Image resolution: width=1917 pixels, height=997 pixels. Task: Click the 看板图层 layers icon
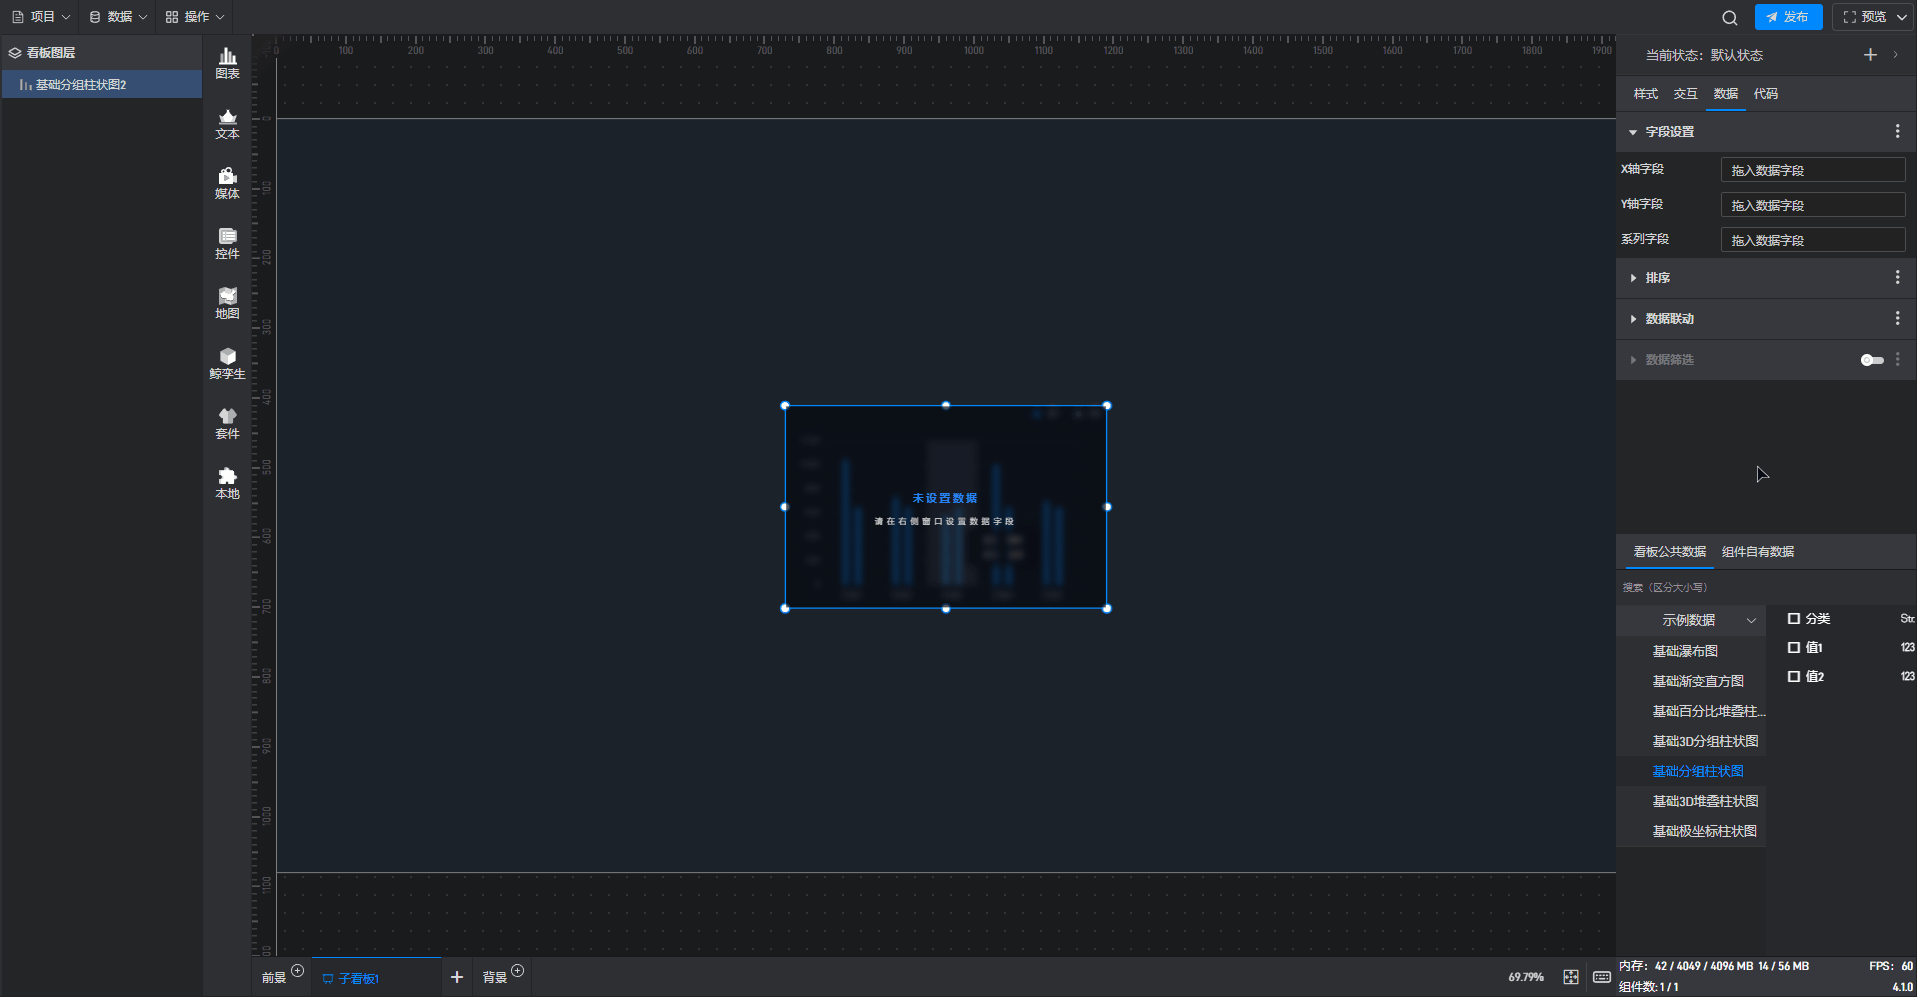15,53
